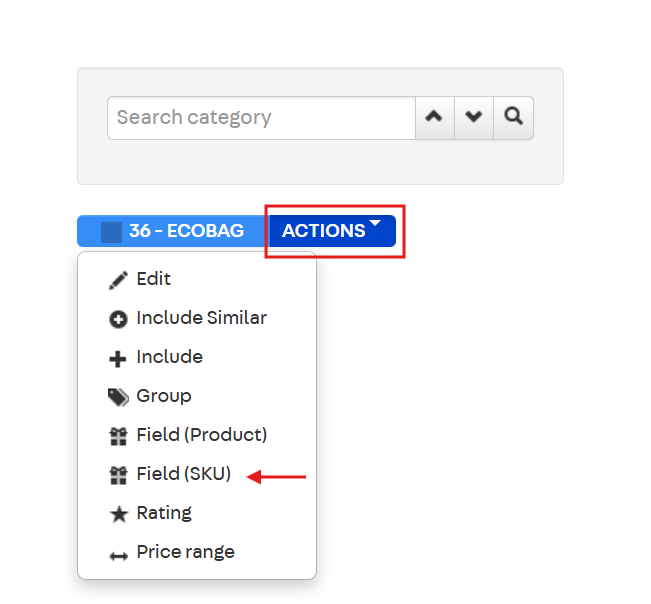The image size is (651, 604).
Task: Select the Edit menu option
Action: pyautogui.click(x=154, y=279)
